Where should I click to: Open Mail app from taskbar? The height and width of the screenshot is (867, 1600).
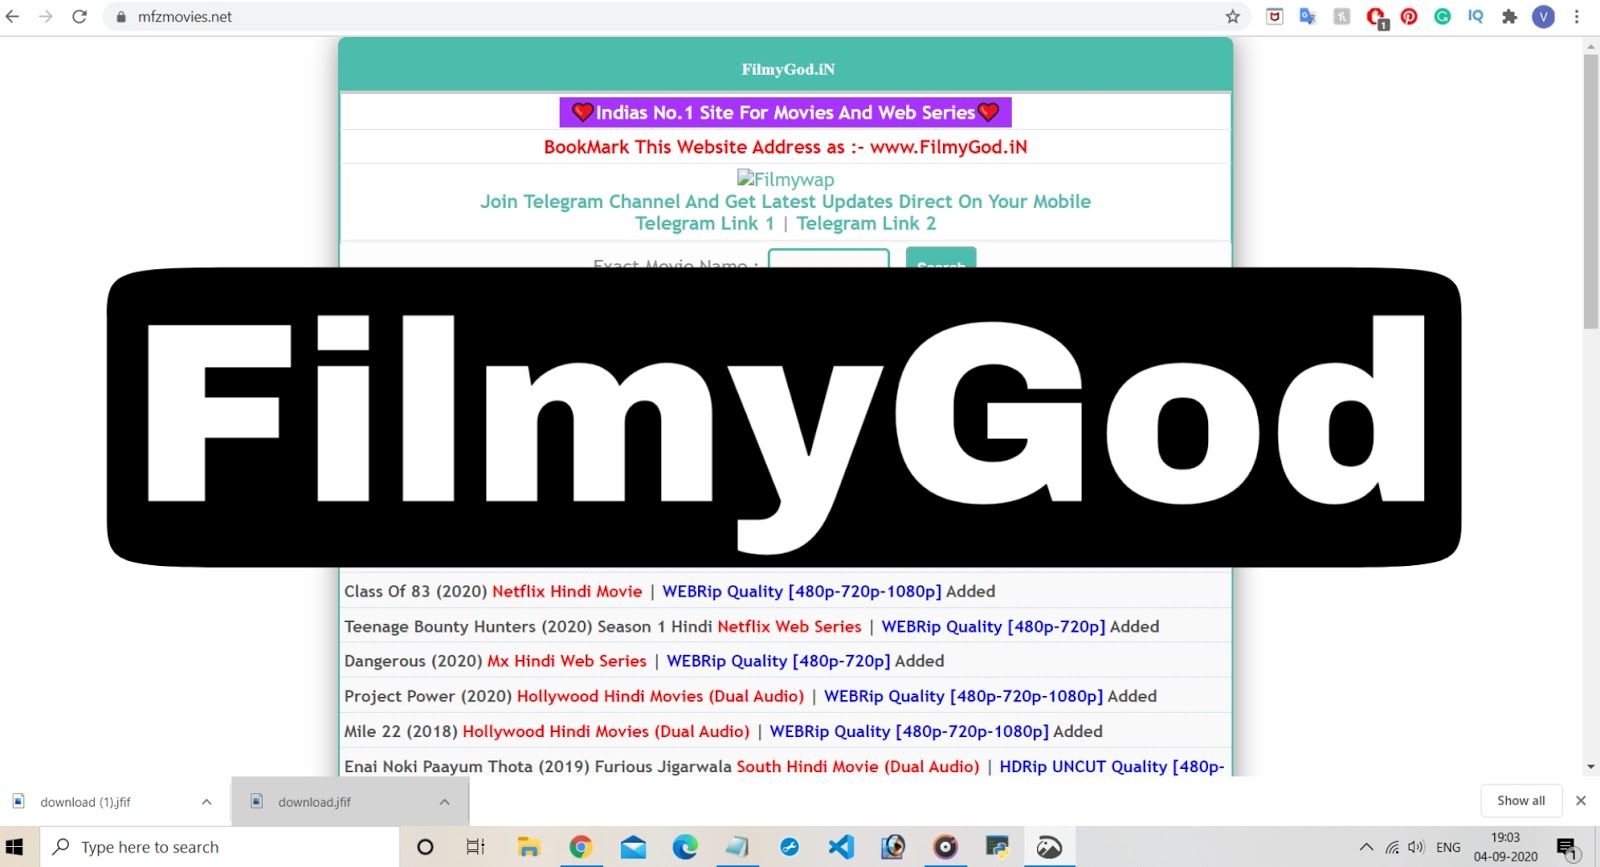tap(633, 847)
